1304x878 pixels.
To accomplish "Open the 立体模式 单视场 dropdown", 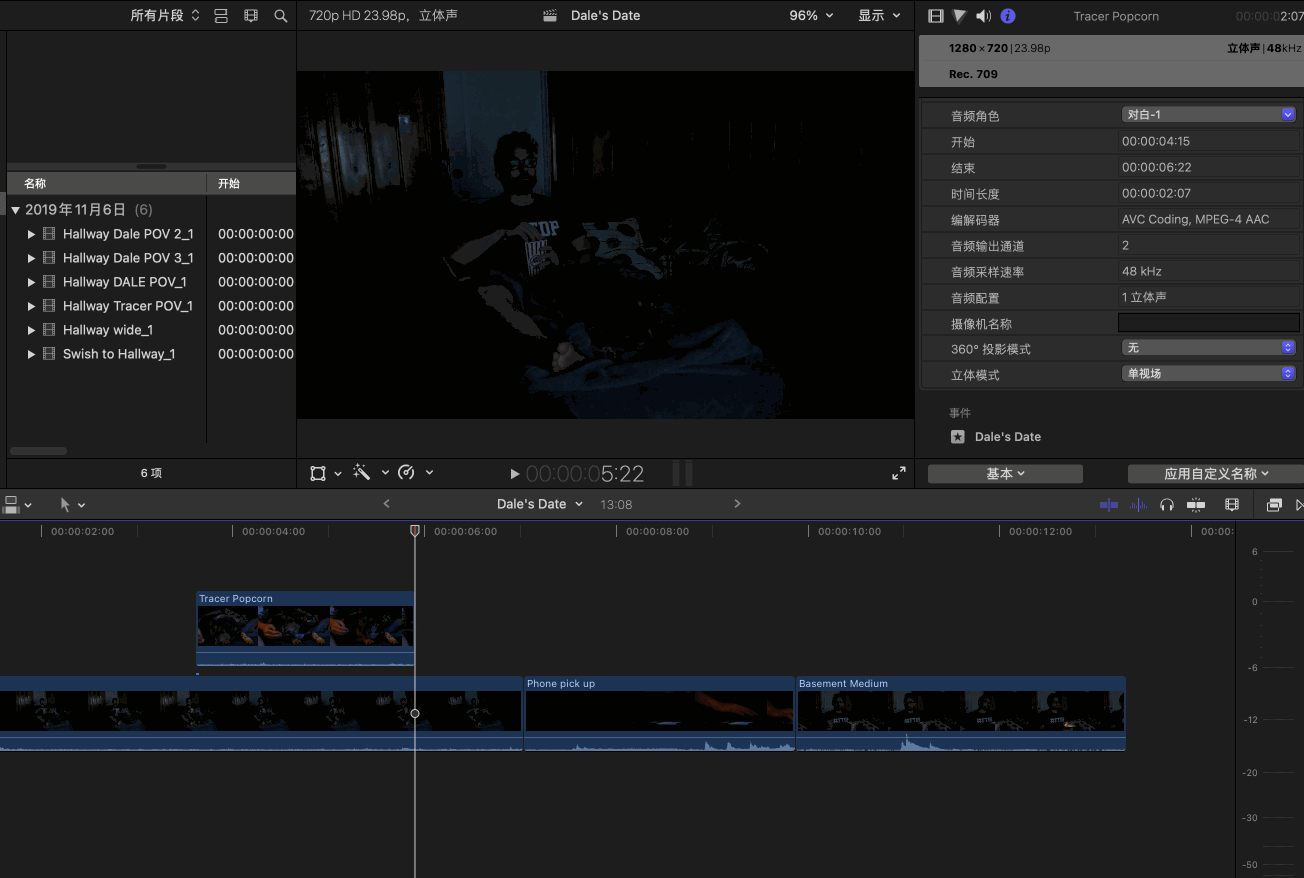I will (x=1209, y=374).
